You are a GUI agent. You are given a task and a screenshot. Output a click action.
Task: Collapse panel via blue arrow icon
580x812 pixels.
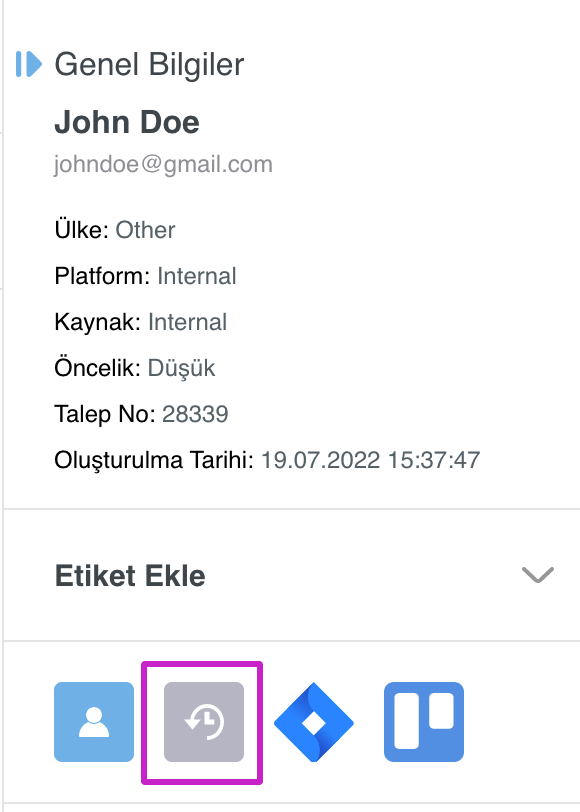pyautogui.click(x=28, y=64)
